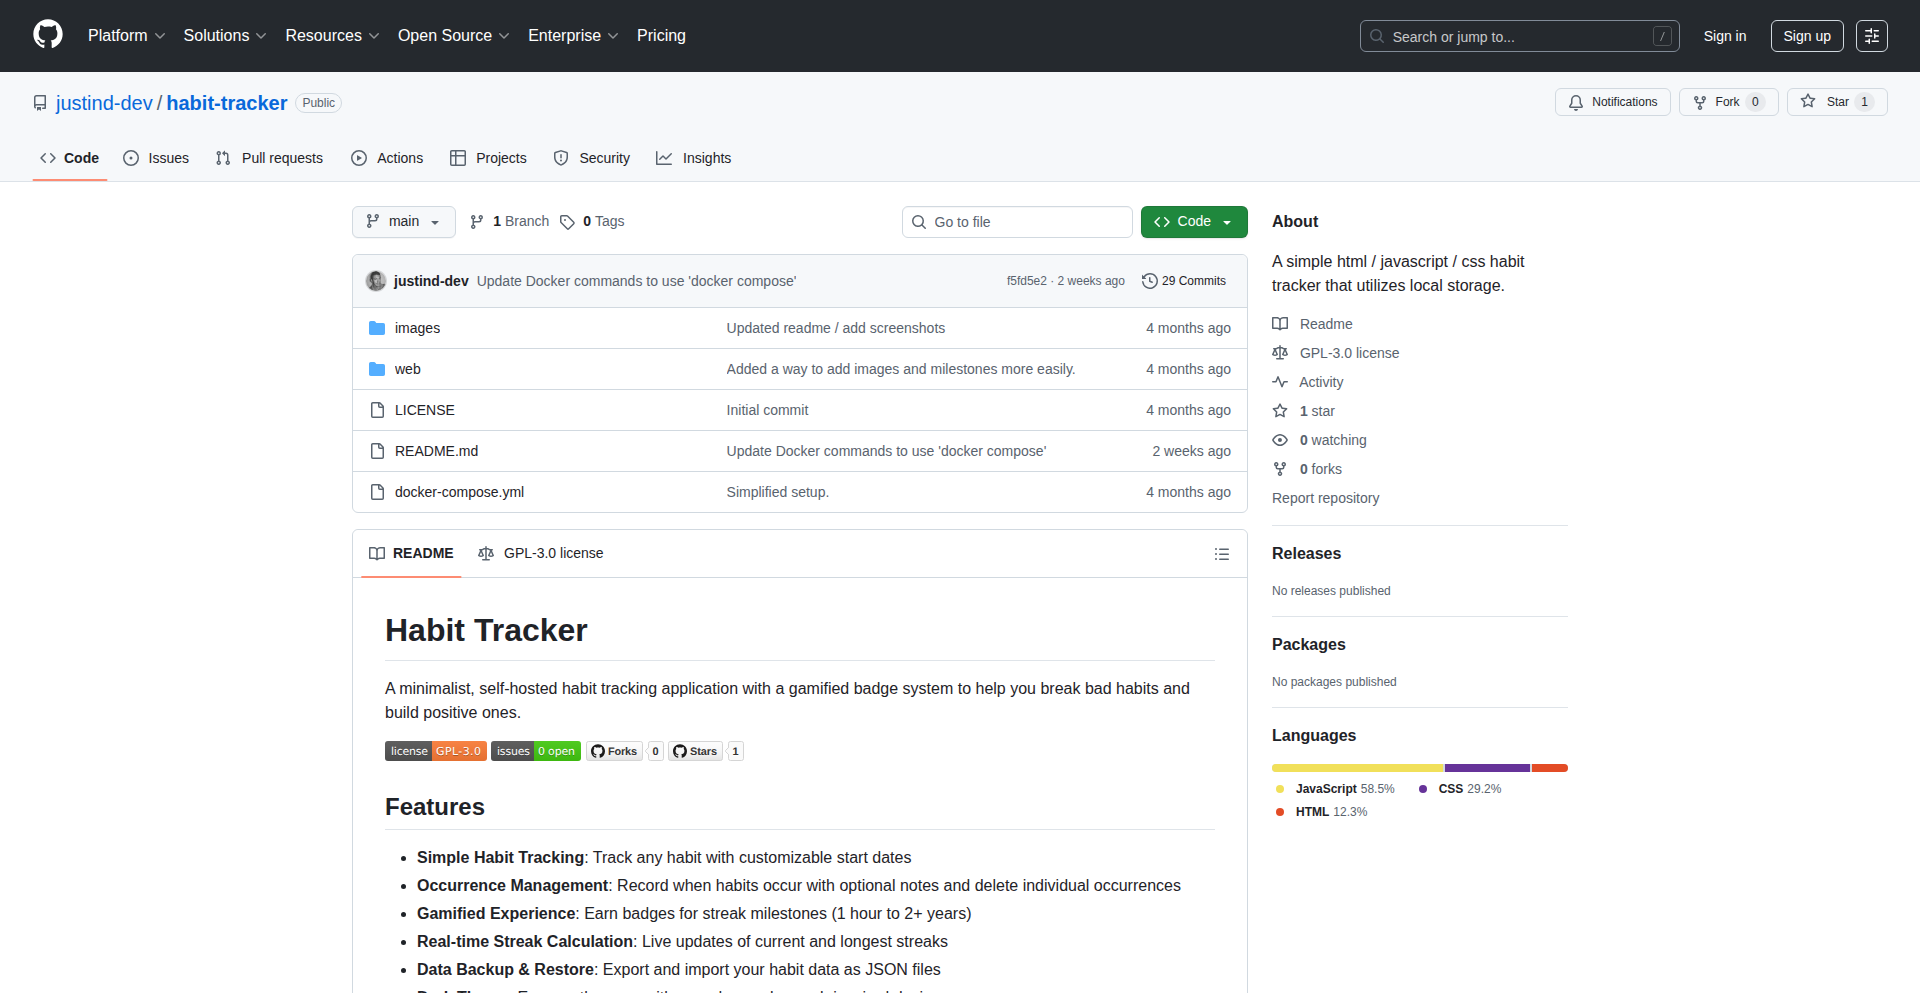This screenshot has height=993, width=1920.
Task: Click the issues 0 open badge
Action: point(536,751)
